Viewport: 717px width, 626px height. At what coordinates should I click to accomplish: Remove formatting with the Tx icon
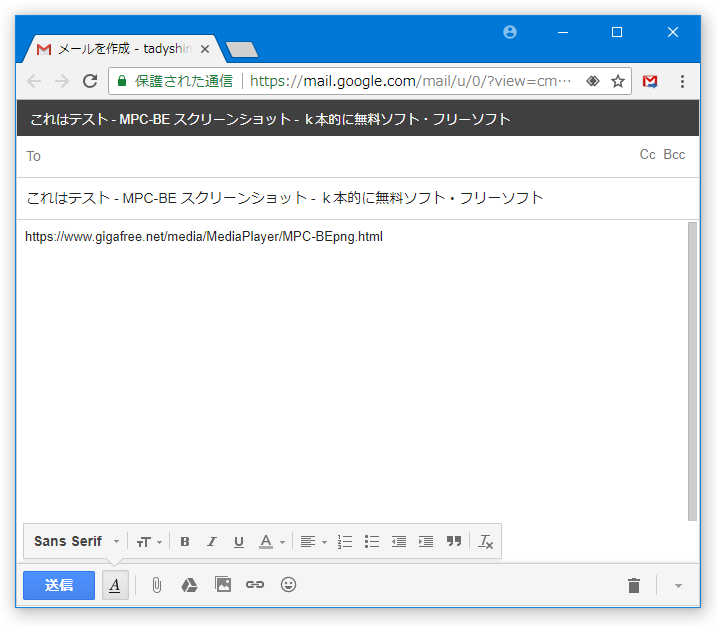point(485,542)
